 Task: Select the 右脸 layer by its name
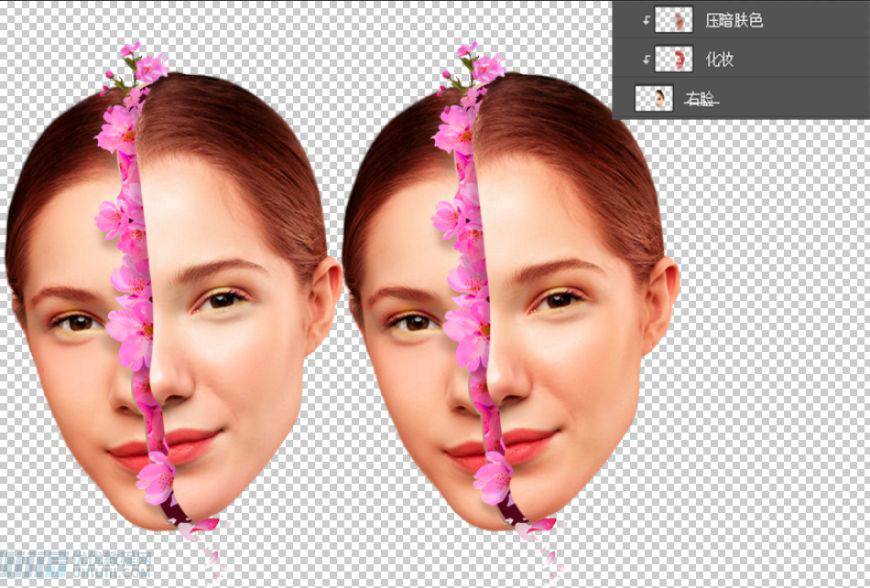(x=704, y=99)
